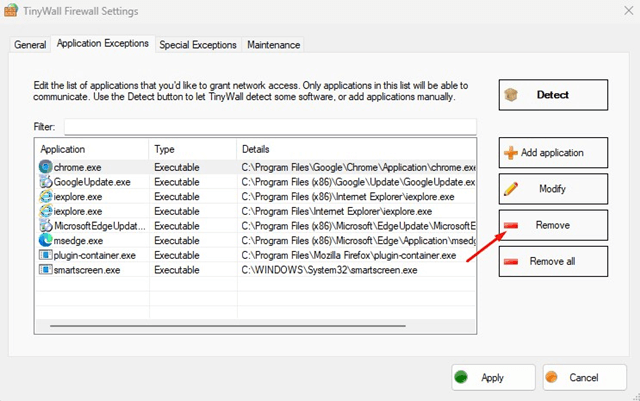640x401 pixels.
Task: Click the Executable type of msedge.exe
Action: pos(177,241)
